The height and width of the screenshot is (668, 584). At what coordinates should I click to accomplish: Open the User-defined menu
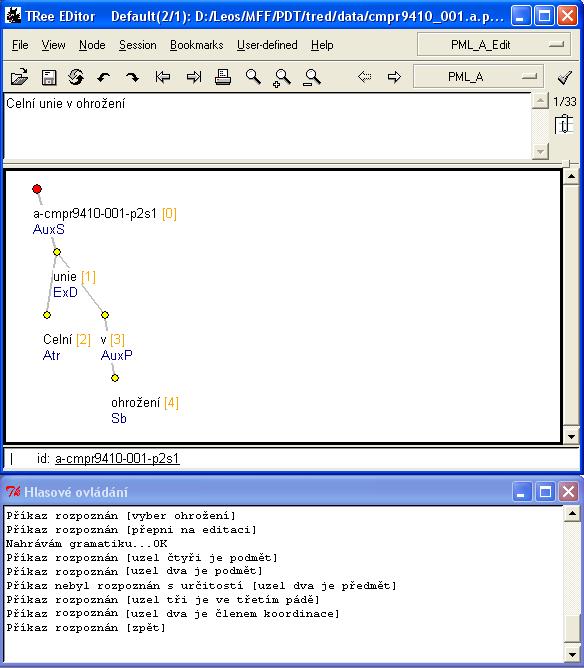pos(267,45)
